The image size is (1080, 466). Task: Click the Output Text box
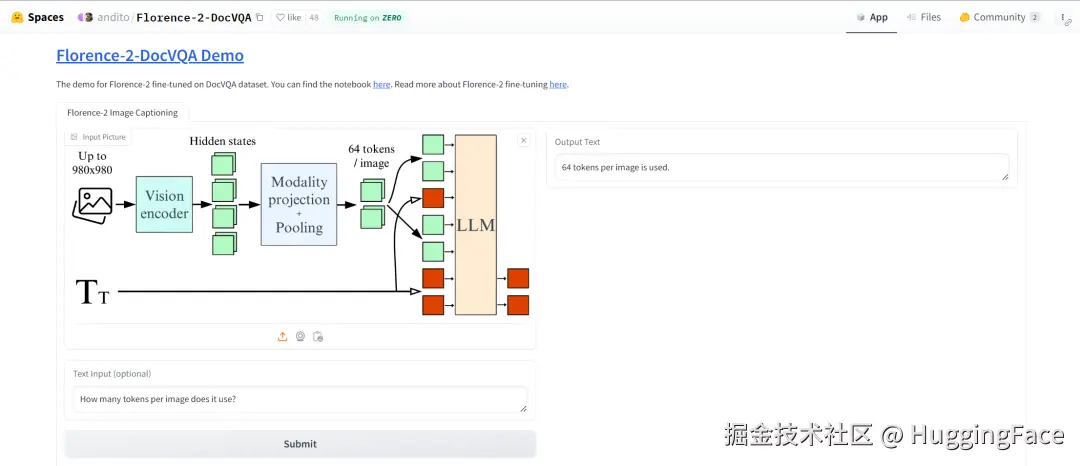point(782,167)
